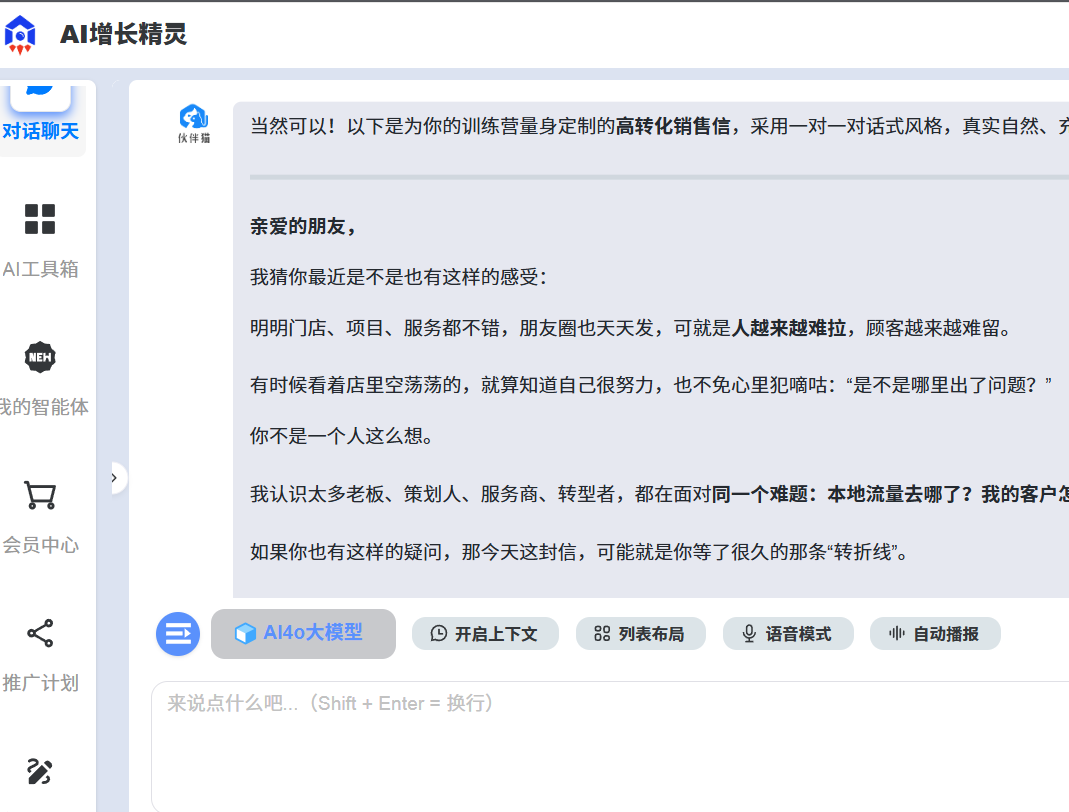The image size is (1069, 812).
Task: Click the AI增长精灵 title text
Action: pos(123,34)
